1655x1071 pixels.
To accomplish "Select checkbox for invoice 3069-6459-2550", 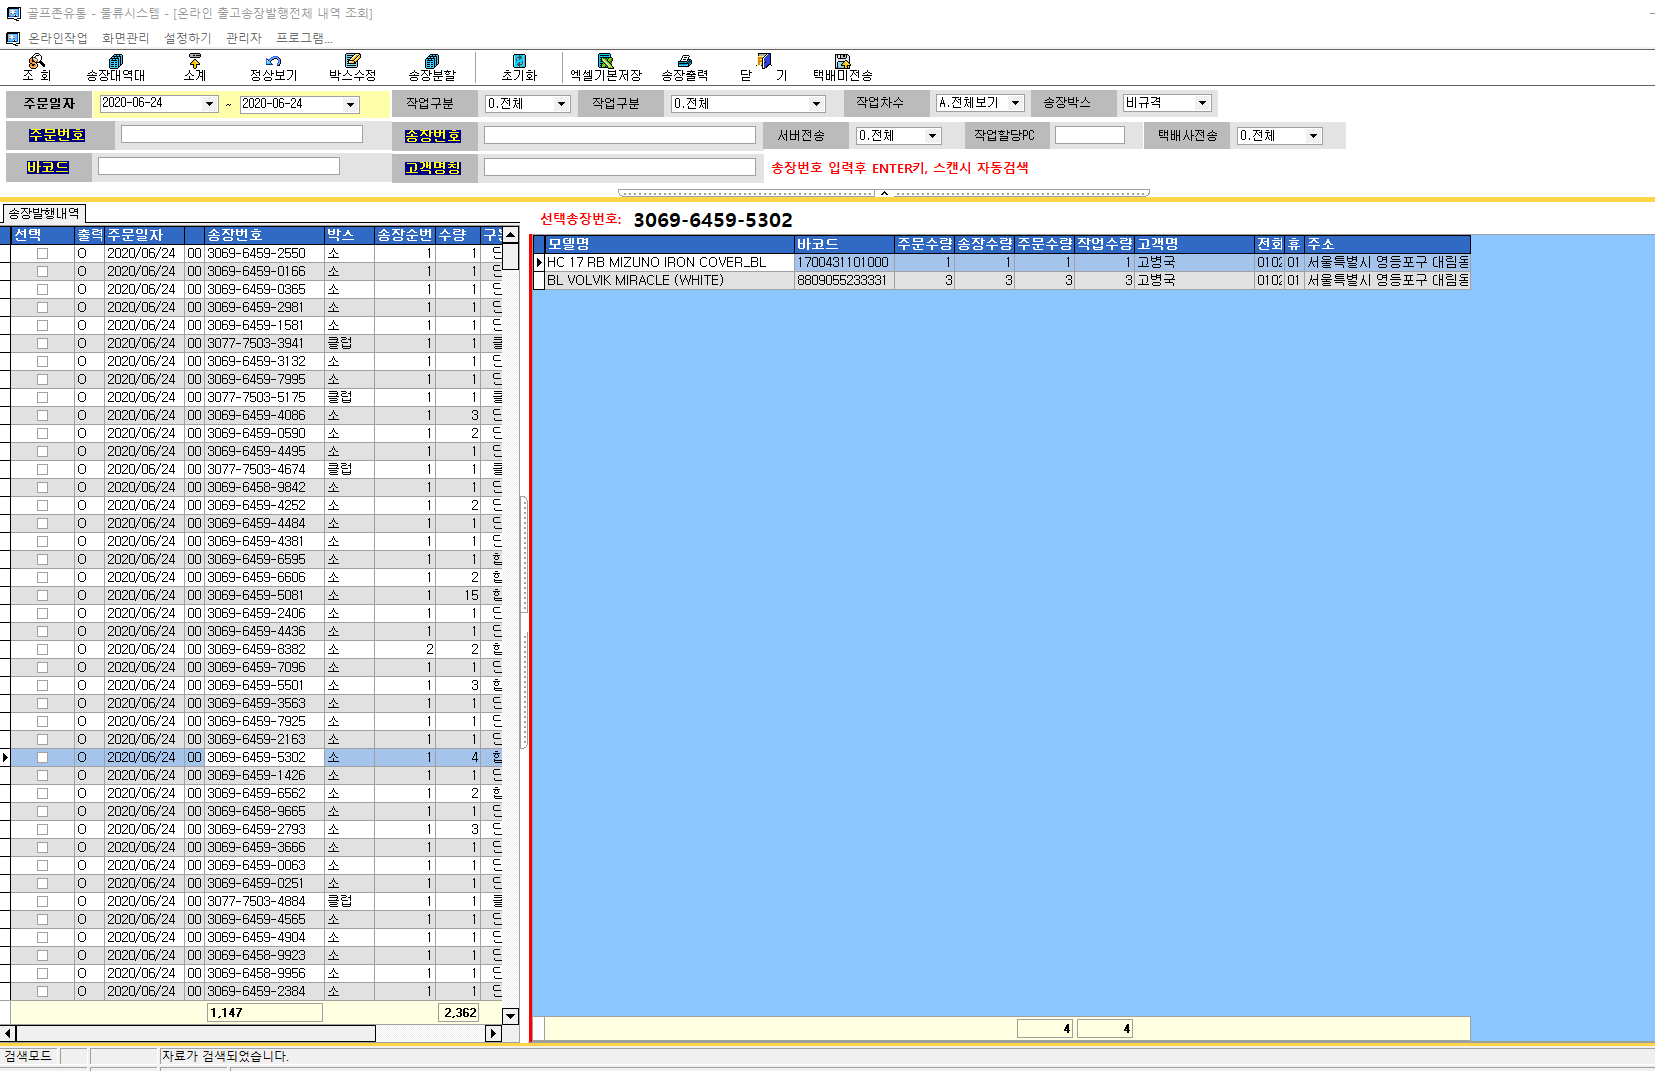I will coord(42,254).
